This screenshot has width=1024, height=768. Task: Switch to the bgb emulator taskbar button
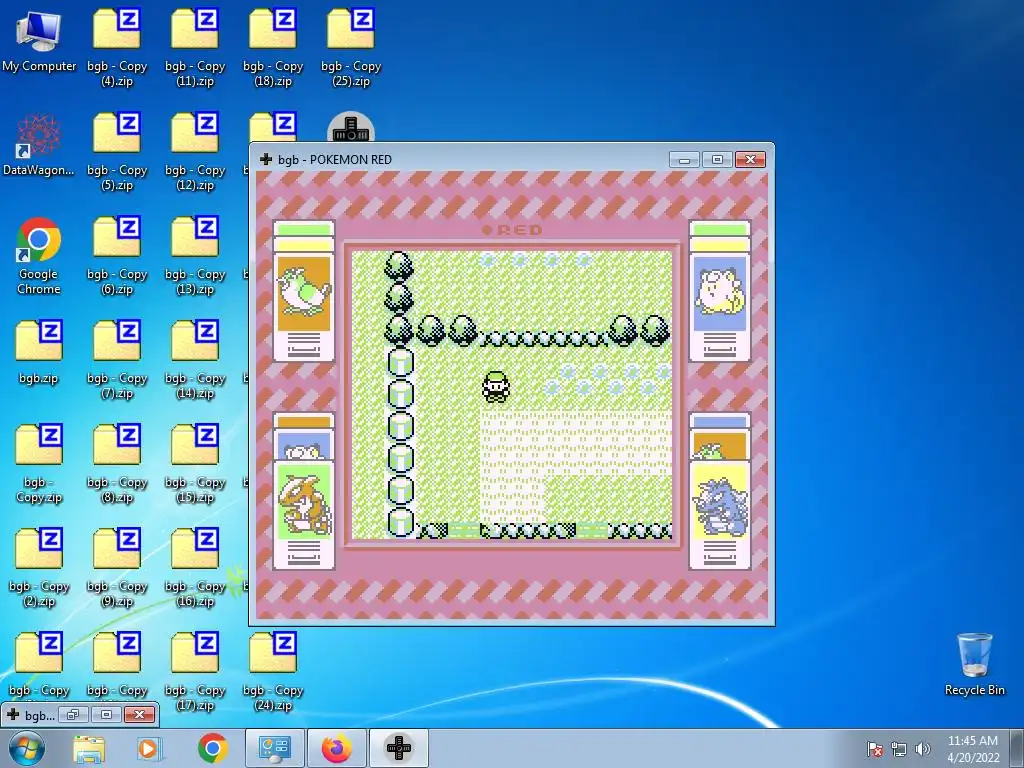coord(399,748)
